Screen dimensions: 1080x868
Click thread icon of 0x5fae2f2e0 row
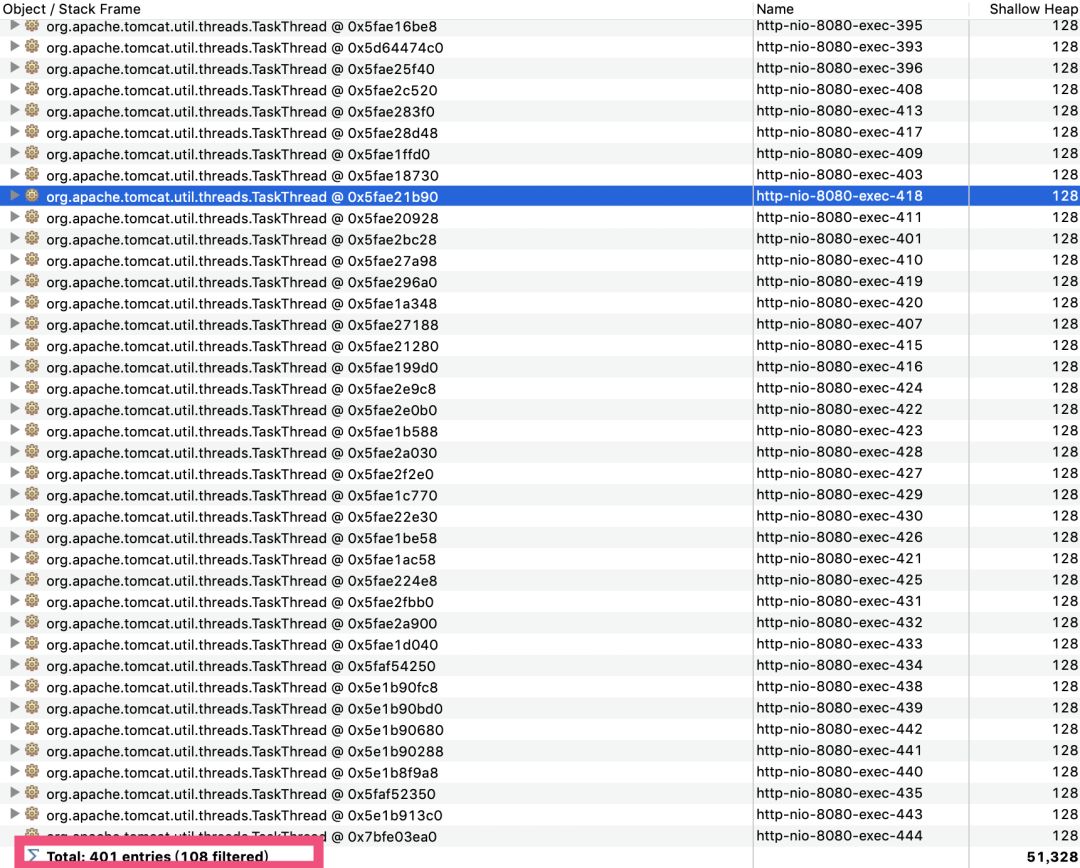[x=32, y=474]
